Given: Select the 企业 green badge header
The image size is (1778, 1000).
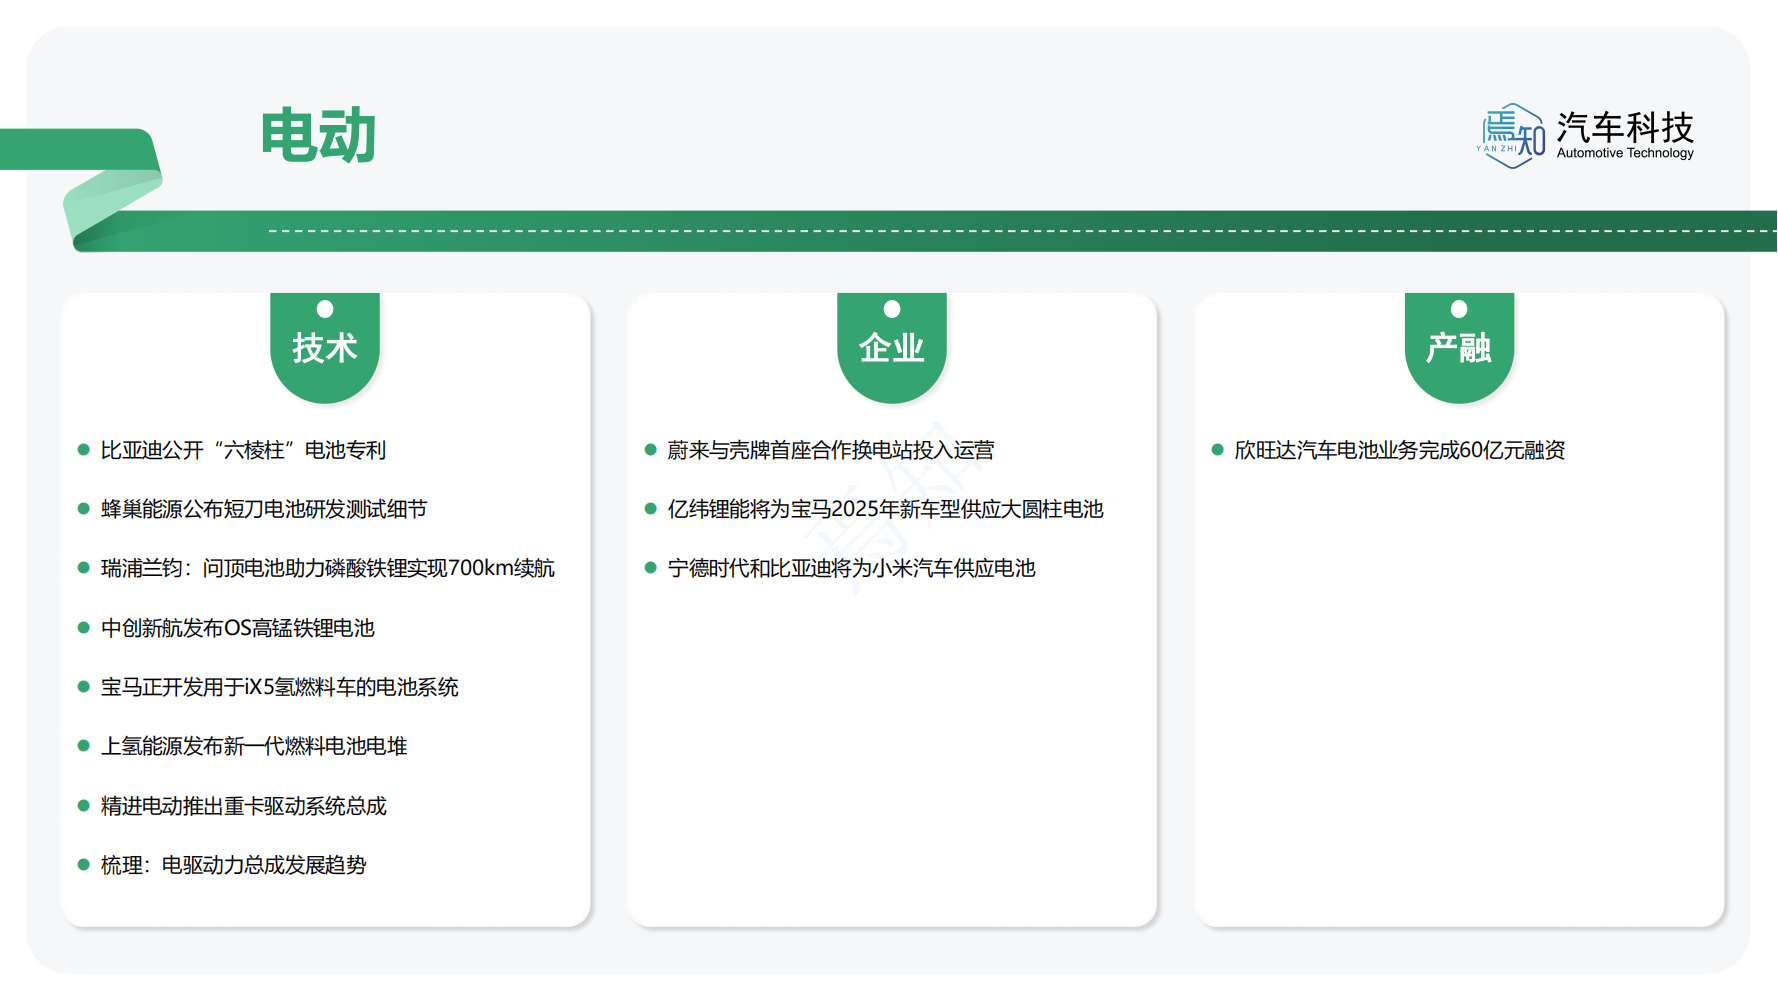Looking at the screenshot, I should (x=892, y=348).
